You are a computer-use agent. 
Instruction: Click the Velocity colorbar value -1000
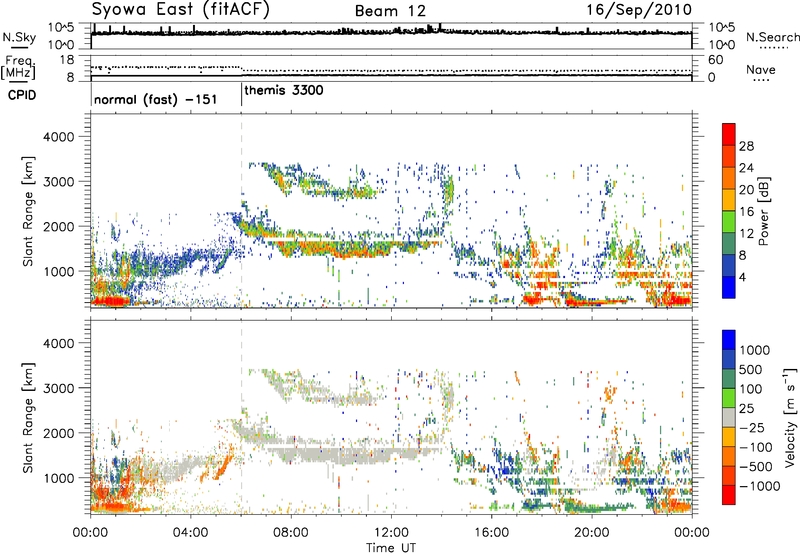click(x=760, y=486)
